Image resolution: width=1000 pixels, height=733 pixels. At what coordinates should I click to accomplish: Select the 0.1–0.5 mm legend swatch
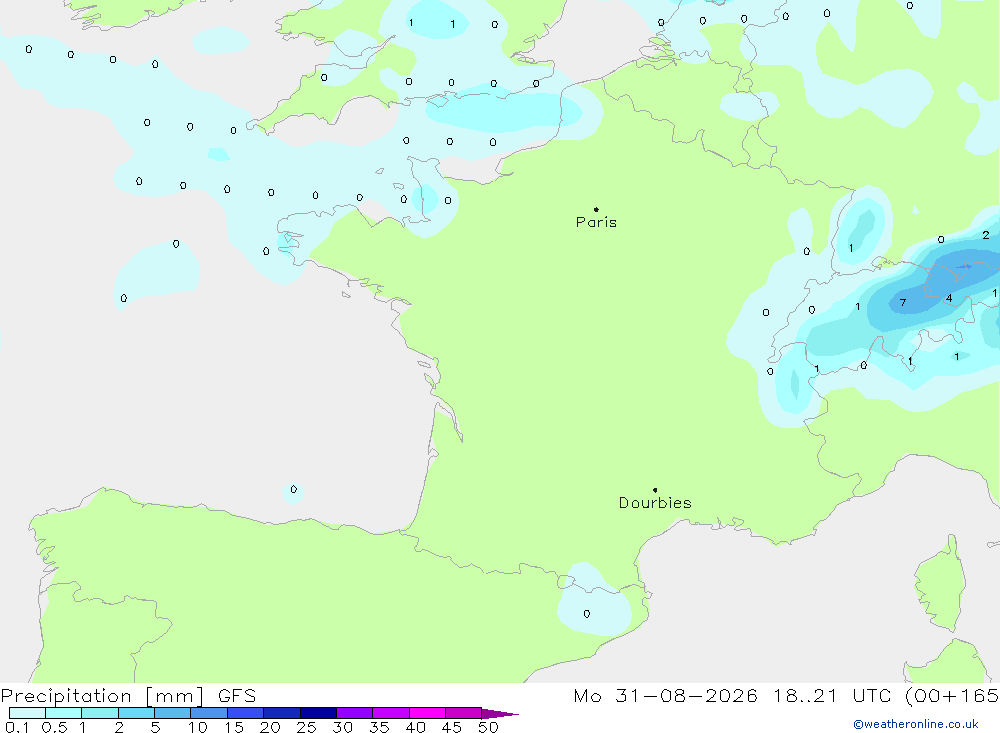pyautogui.click(x=27, y=713)
